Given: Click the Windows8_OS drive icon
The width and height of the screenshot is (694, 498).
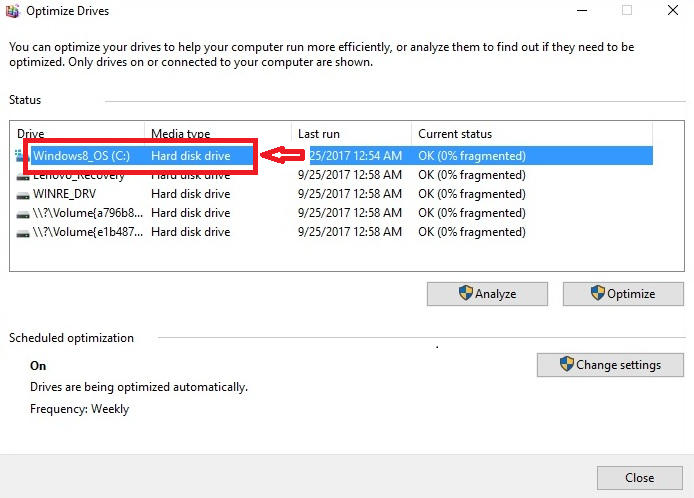Looking at the screenshot, I should 19,155.
